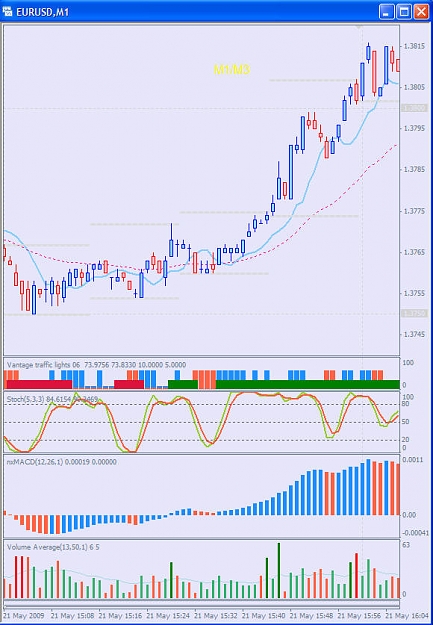433x625 pixels.
Task: Click the 1.3755 price scale value
Action: click(x=413, y=293)
